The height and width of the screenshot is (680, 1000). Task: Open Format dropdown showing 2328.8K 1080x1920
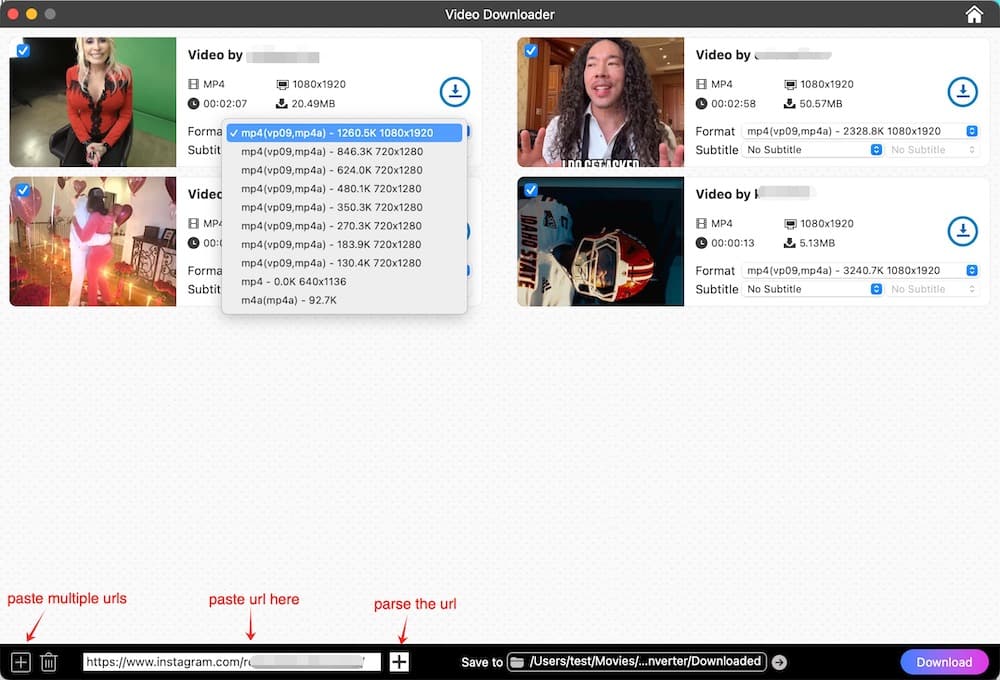[860, 131]
